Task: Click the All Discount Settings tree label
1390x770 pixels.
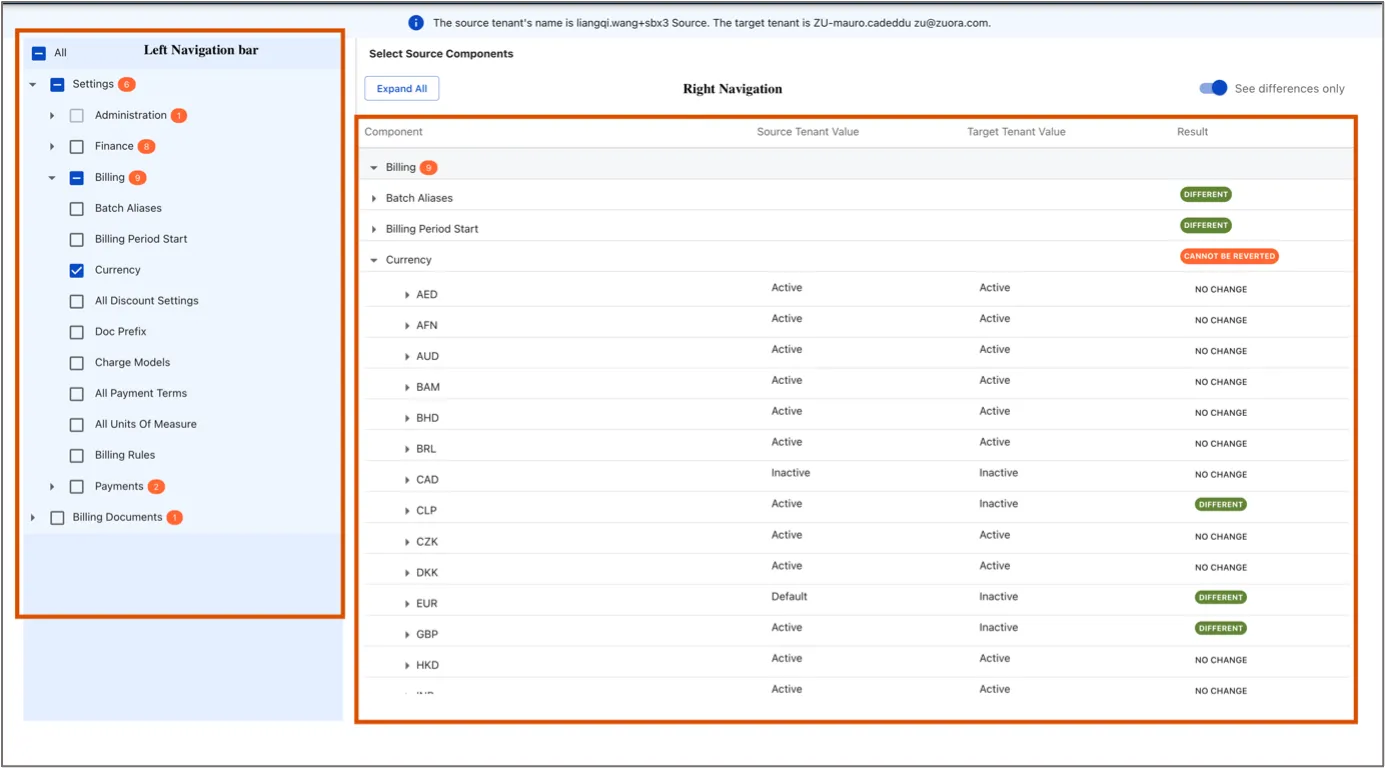Action: click(147, 301)
